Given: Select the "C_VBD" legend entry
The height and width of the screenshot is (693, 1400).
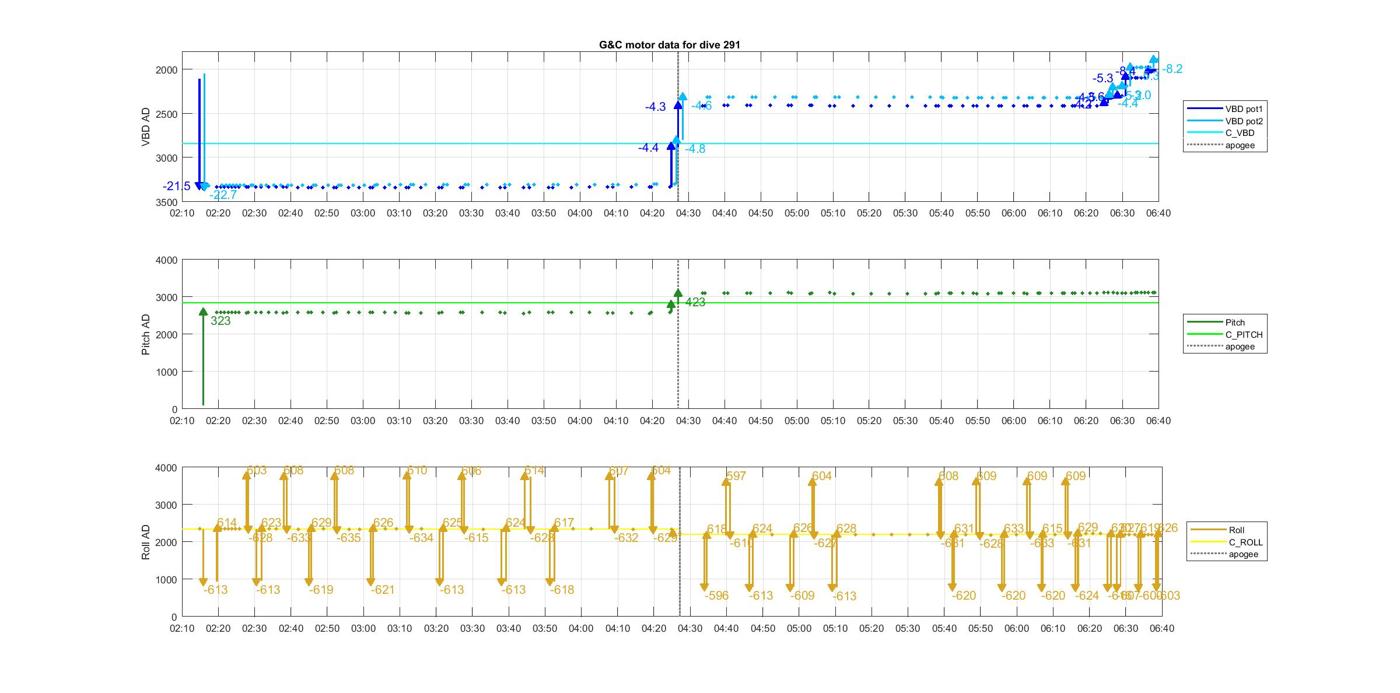Looking at the screenshot, I should pyautogui.click(x=1224, y=133).
